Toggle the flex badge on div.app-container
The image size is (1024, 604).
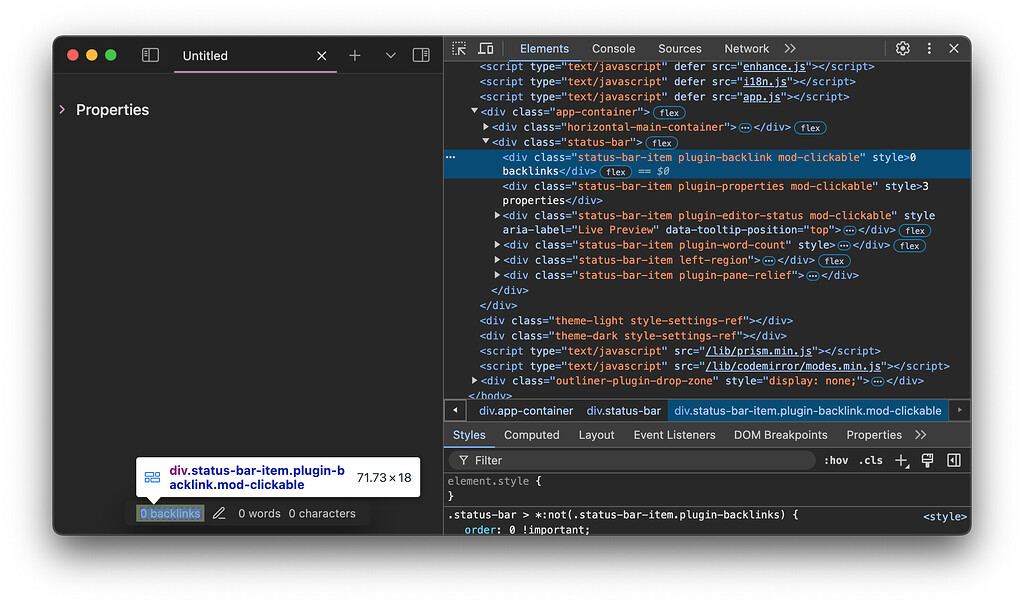(x=668, y=112)
